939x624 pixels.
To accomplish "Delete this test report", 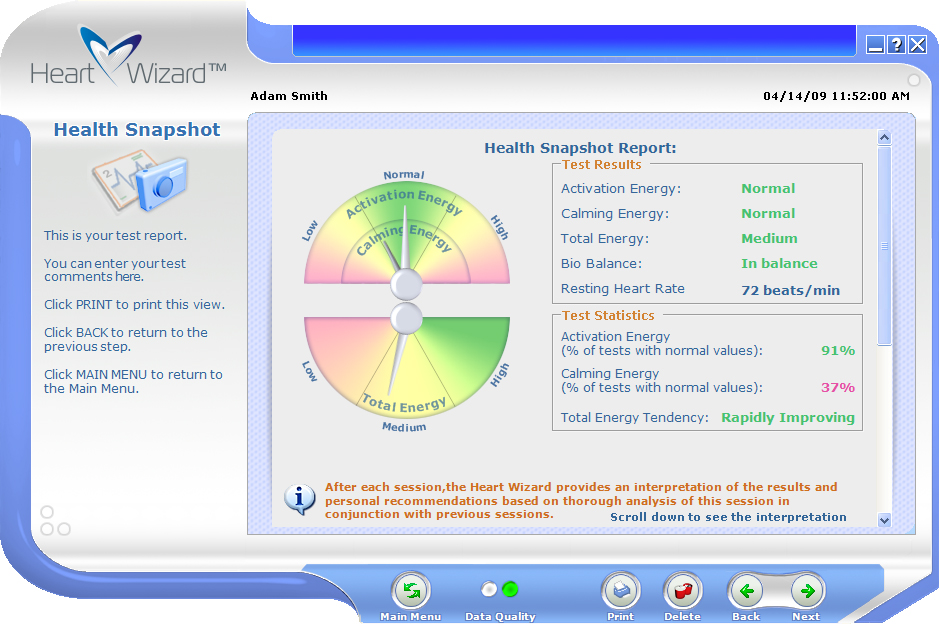I will click(x=683, y=591).
